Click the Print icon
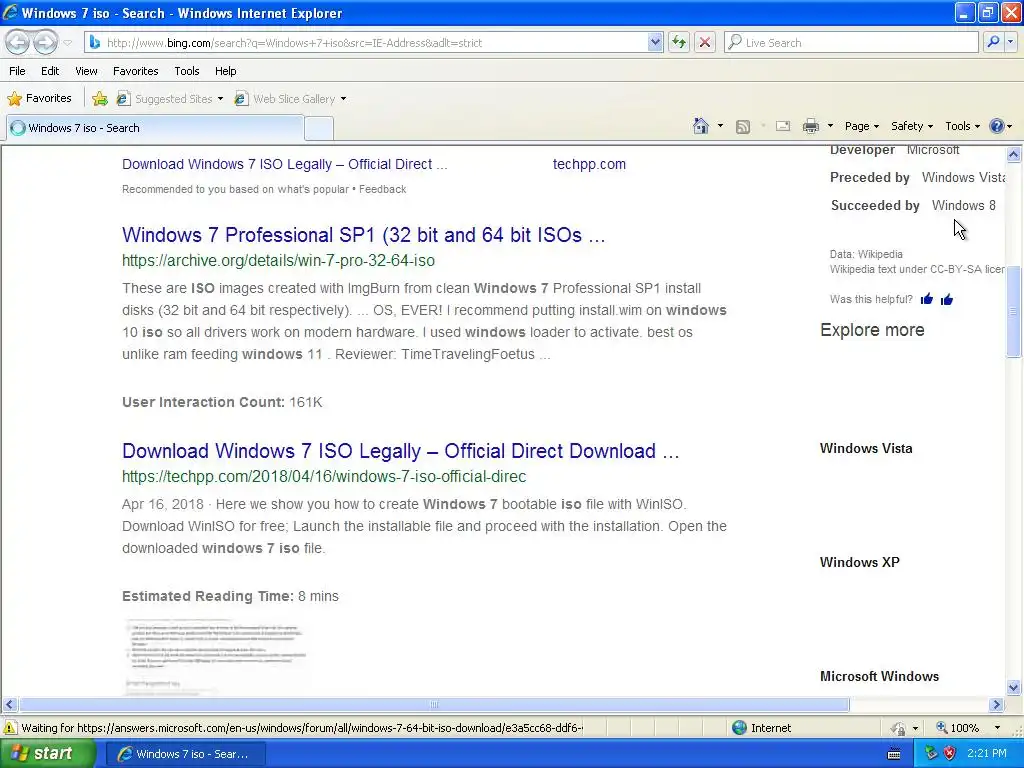Screen dimensions: 1024x768 pos(810,126)
